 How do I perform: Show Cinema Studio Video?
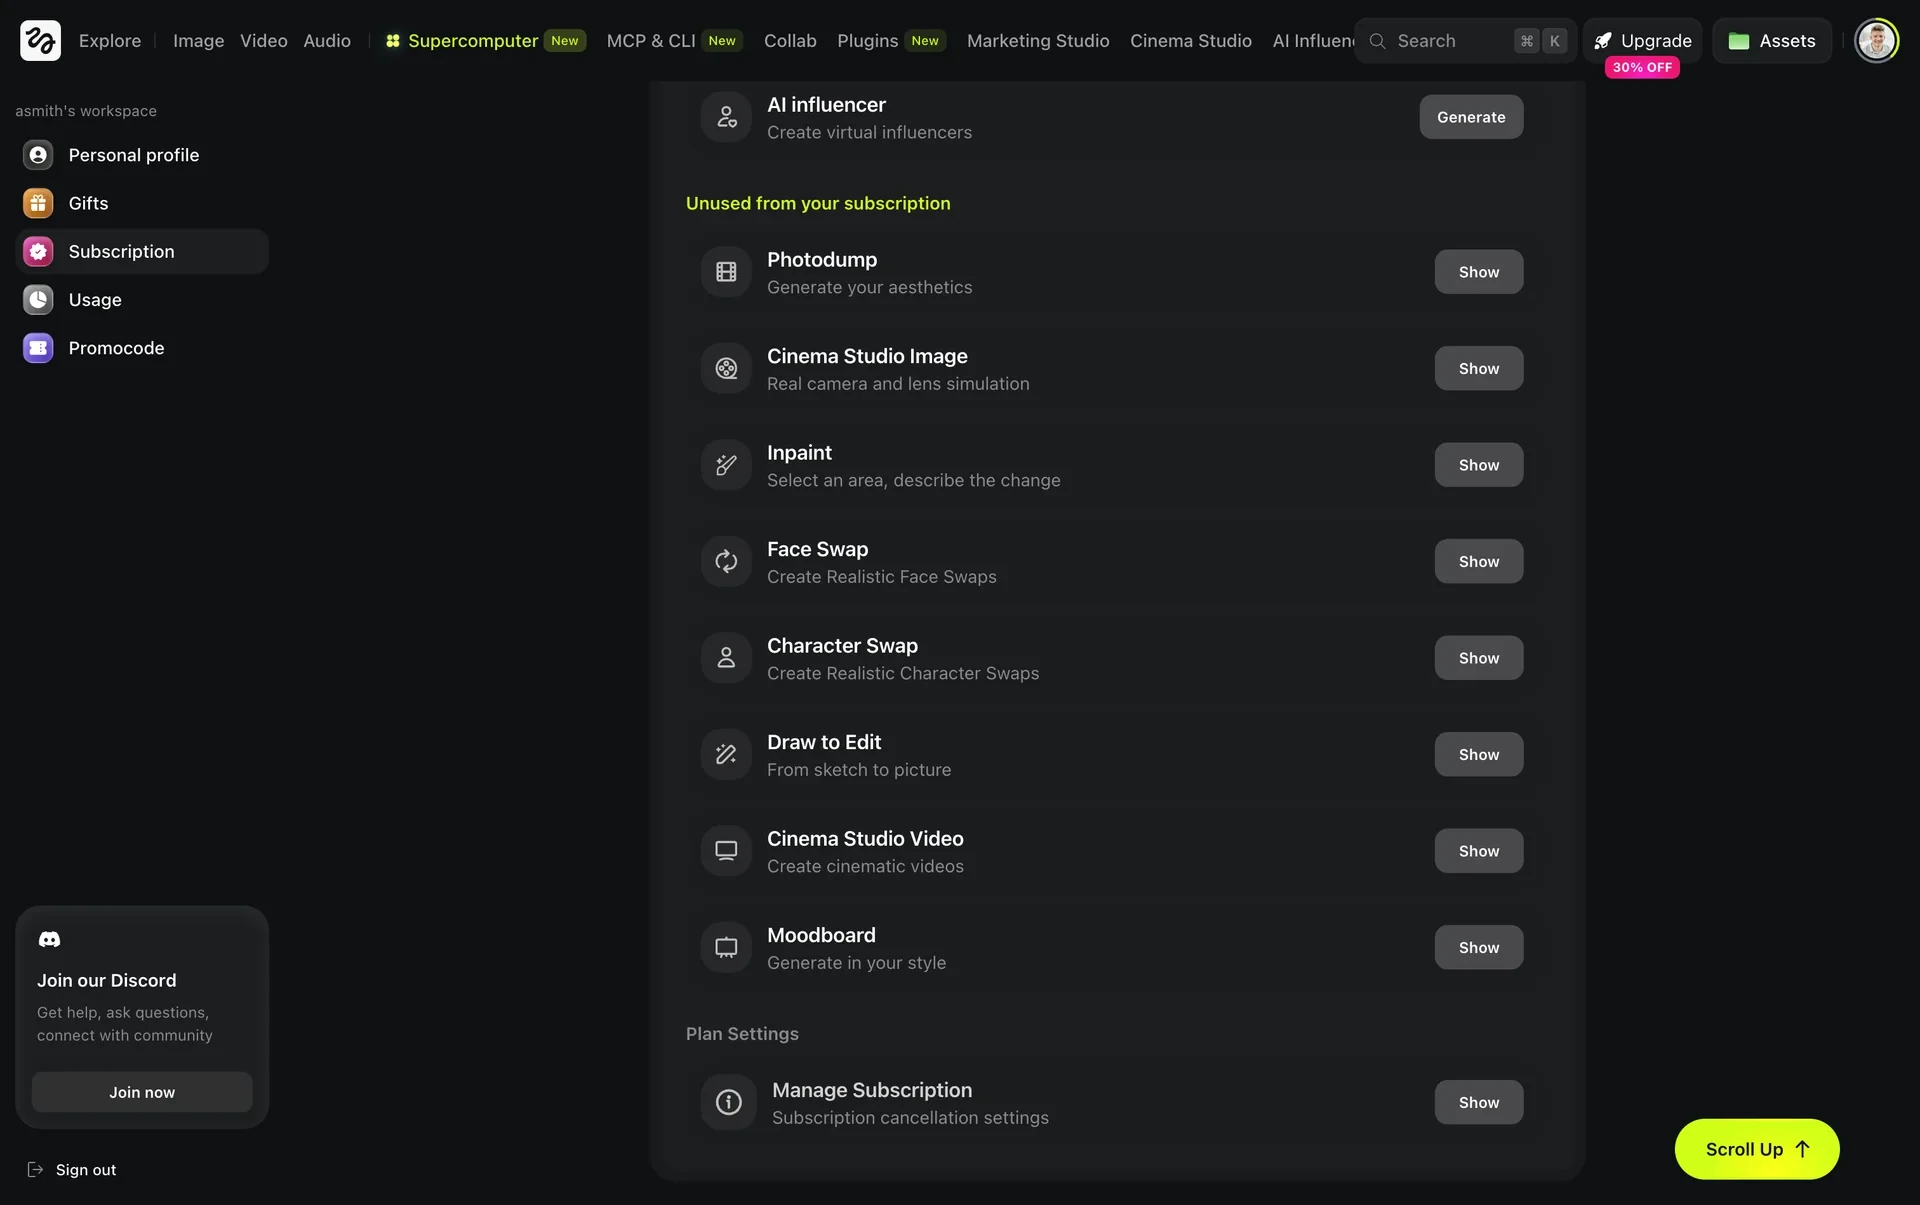(x=1479, y=851)
